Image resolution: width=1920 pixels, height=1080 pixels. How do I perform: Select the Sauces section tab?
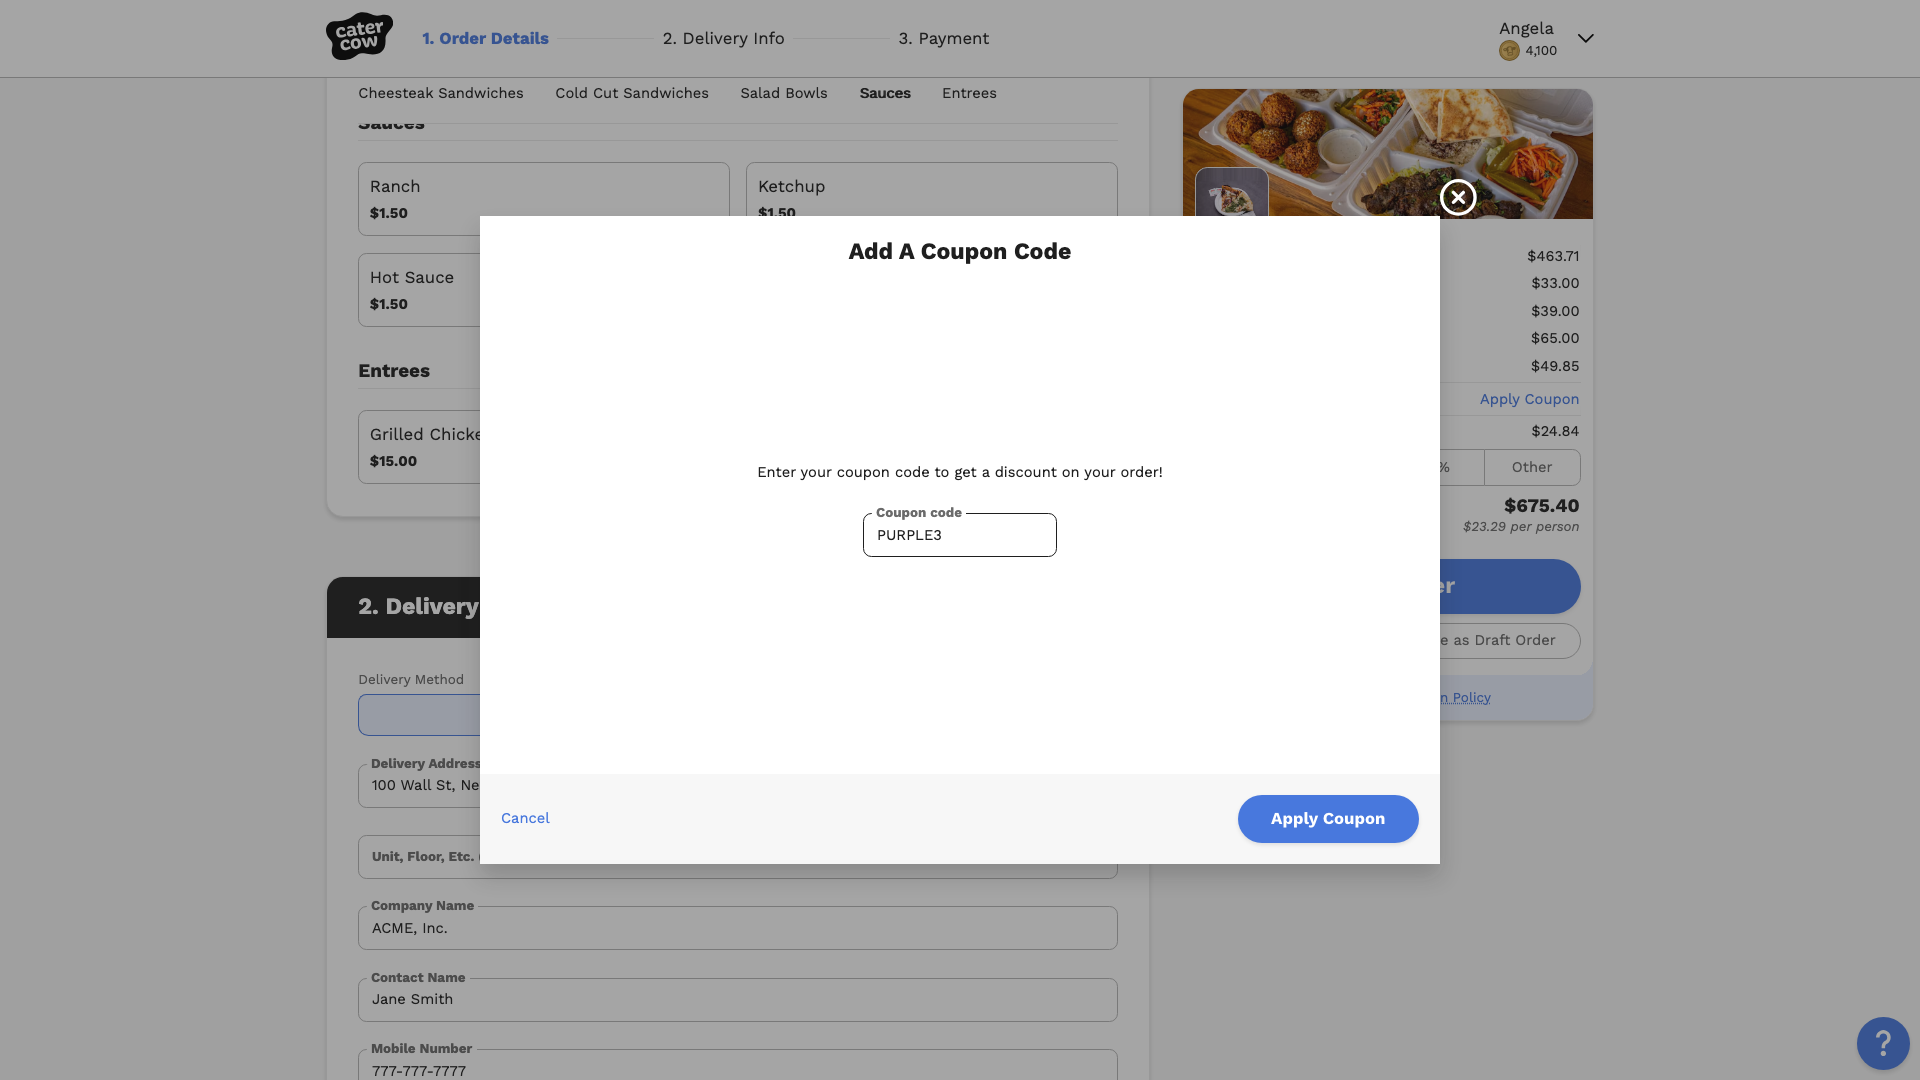885,93
